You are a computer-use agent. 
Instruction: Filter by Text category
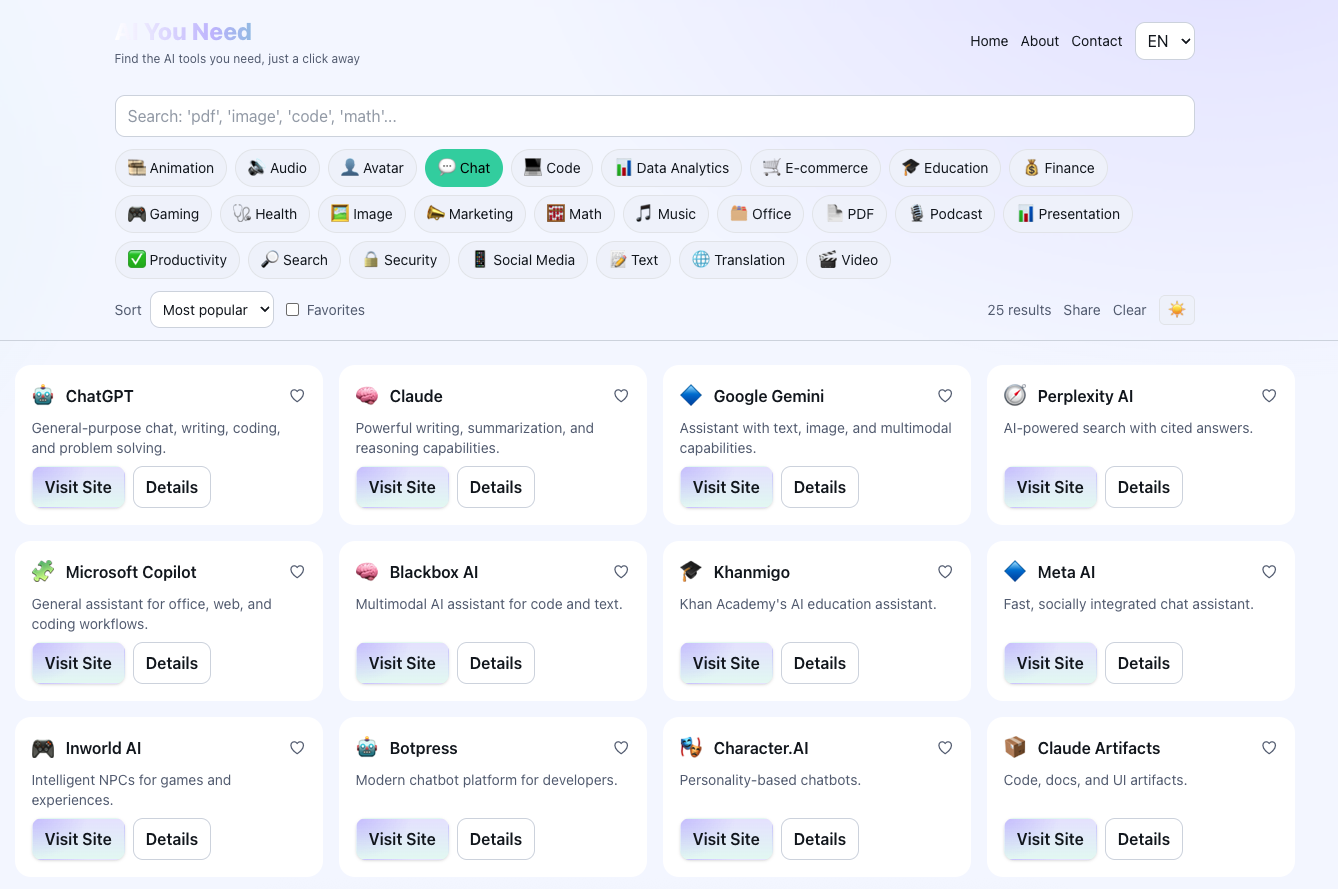coord(633,260)
